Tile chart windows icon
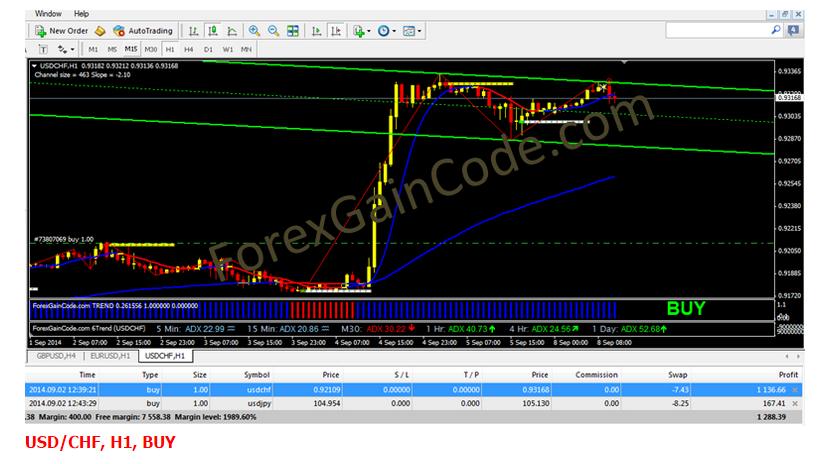 (292, 31)
